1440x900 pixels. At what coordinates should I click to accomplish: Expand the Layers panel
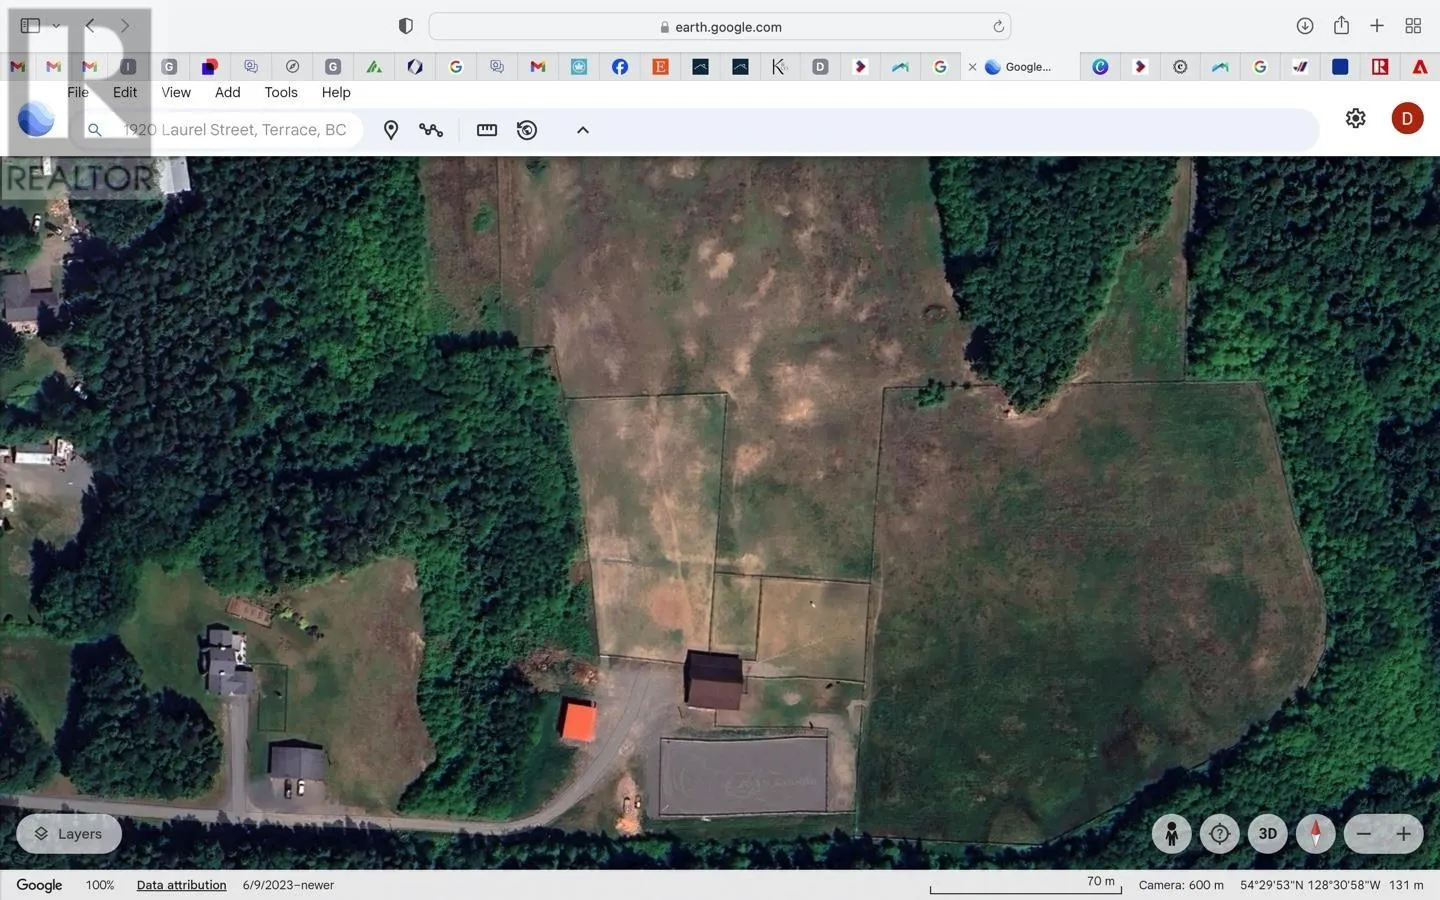(x=69, y=833)
